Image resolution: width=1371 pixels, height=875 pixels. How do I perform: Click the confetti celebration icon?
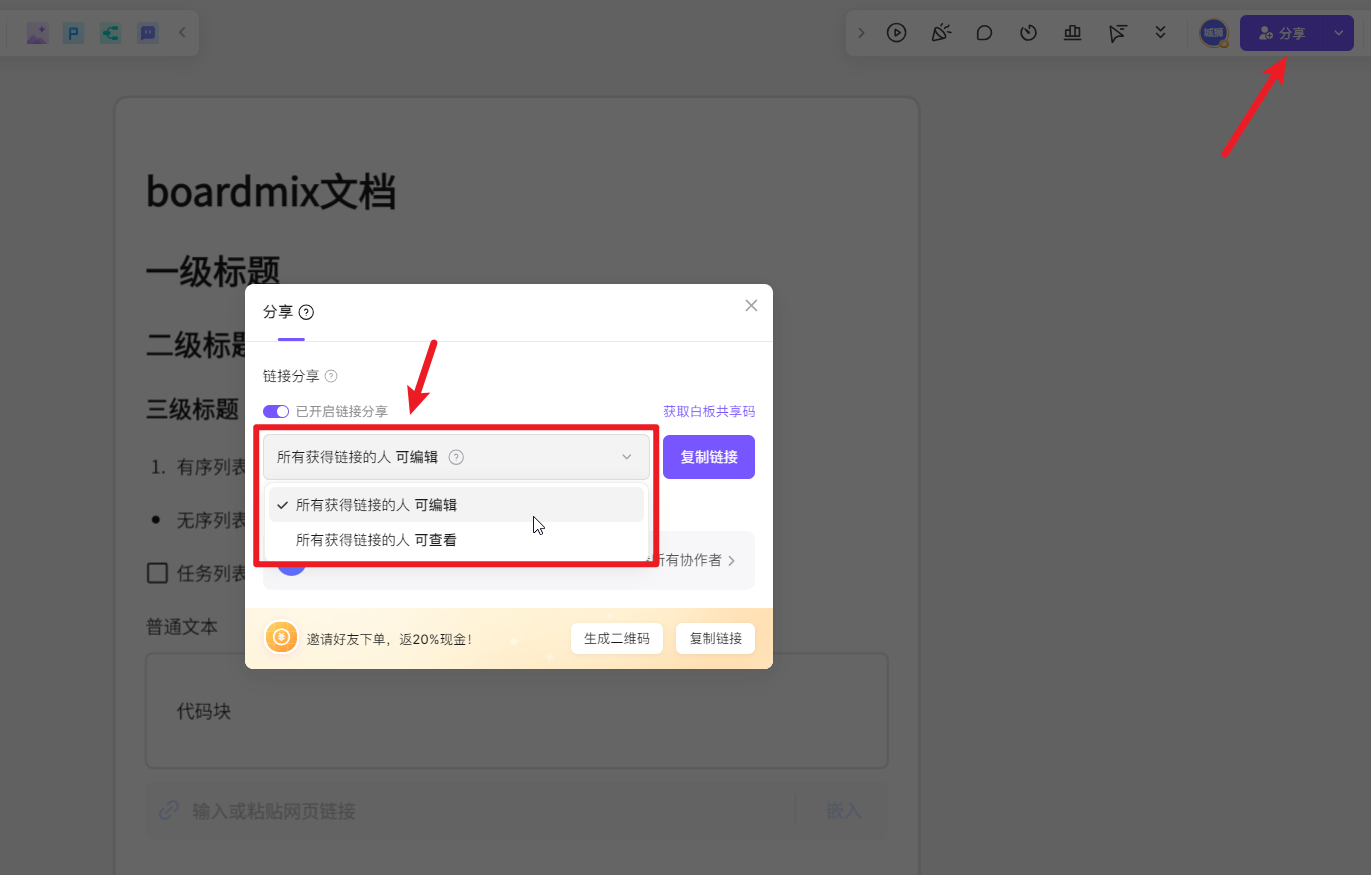[x=941, y=33]
